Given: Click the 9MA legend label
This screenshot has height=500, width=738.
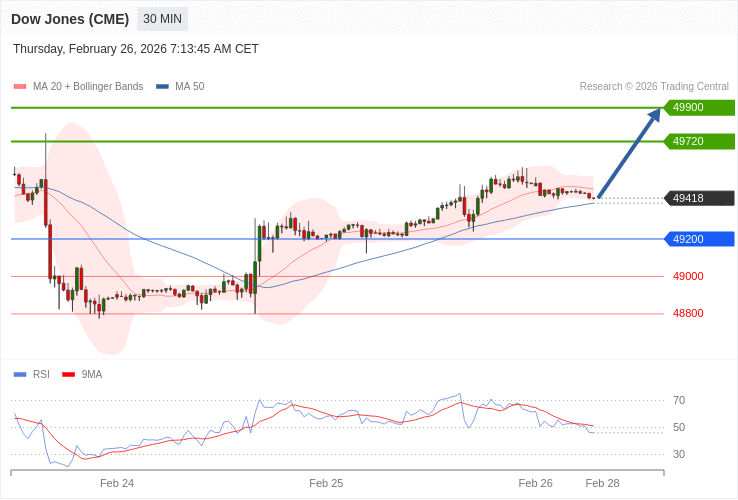Looking at the screenshot, I should (x=92, y=375).
